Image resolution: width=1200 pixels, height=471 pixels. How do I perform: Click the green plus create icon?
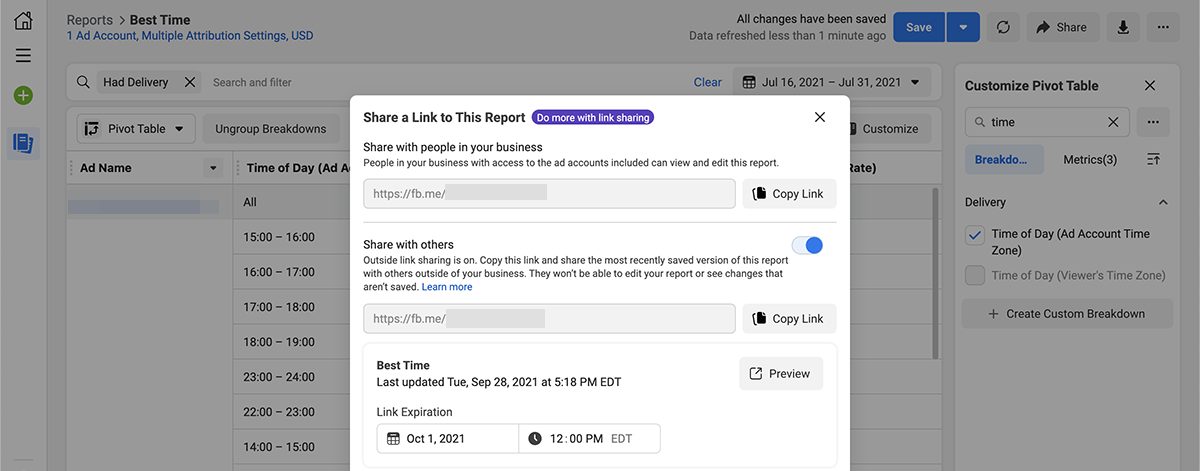pos(23,96)
